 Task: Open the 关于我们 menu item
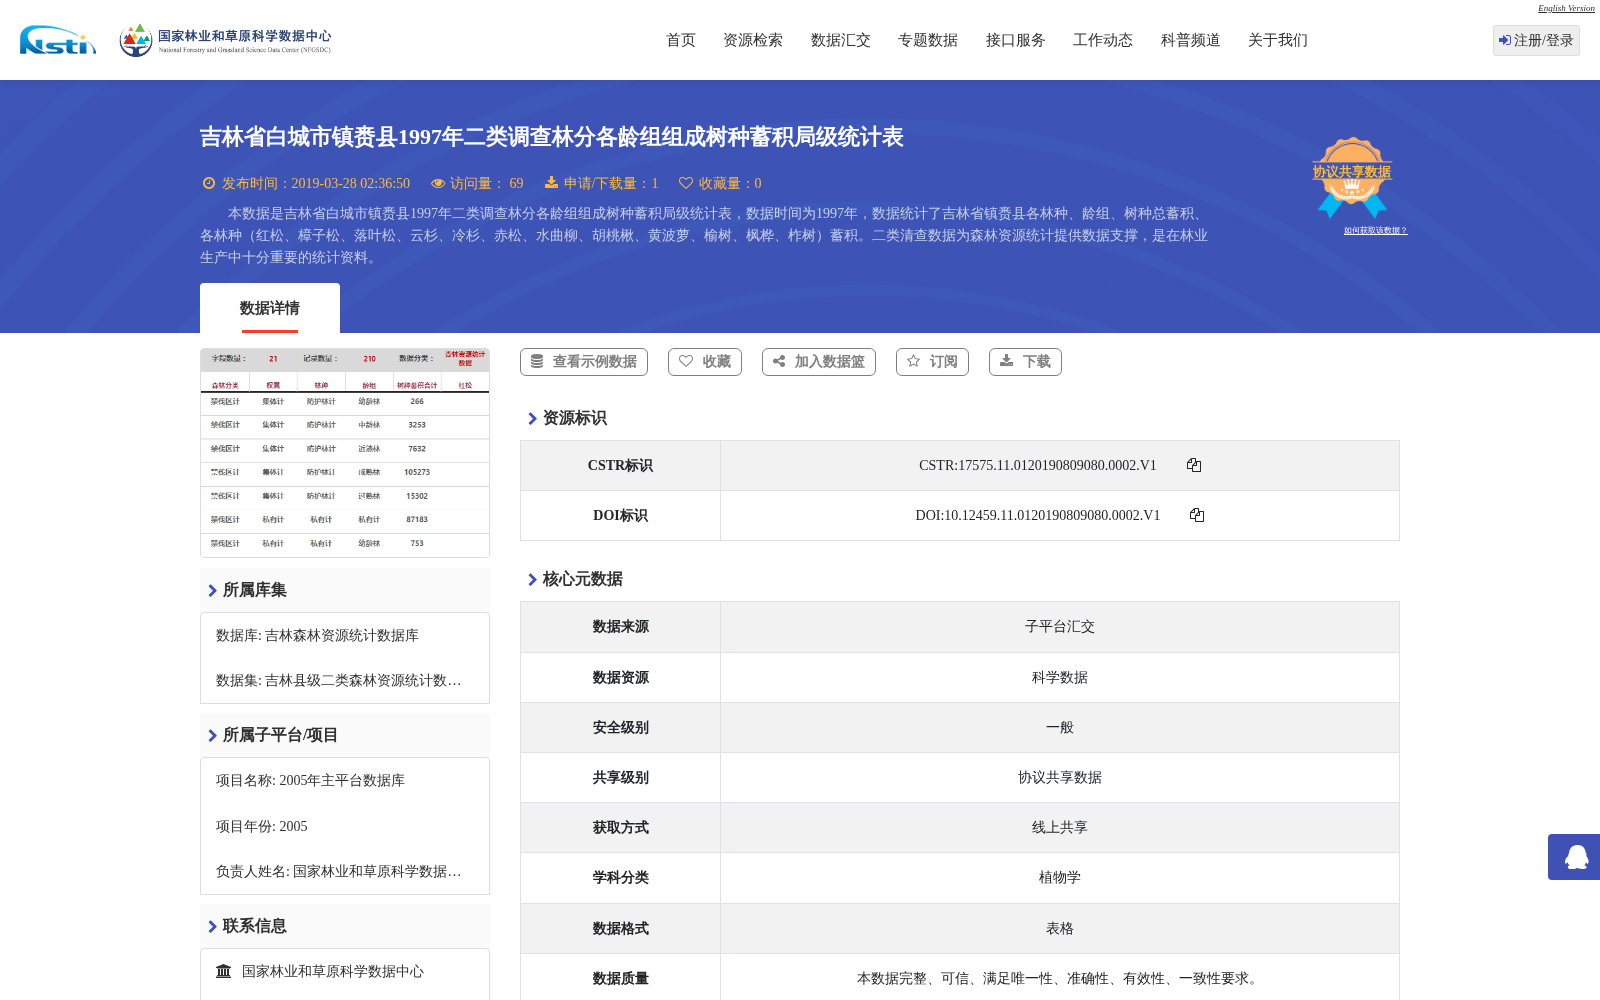1278,40
